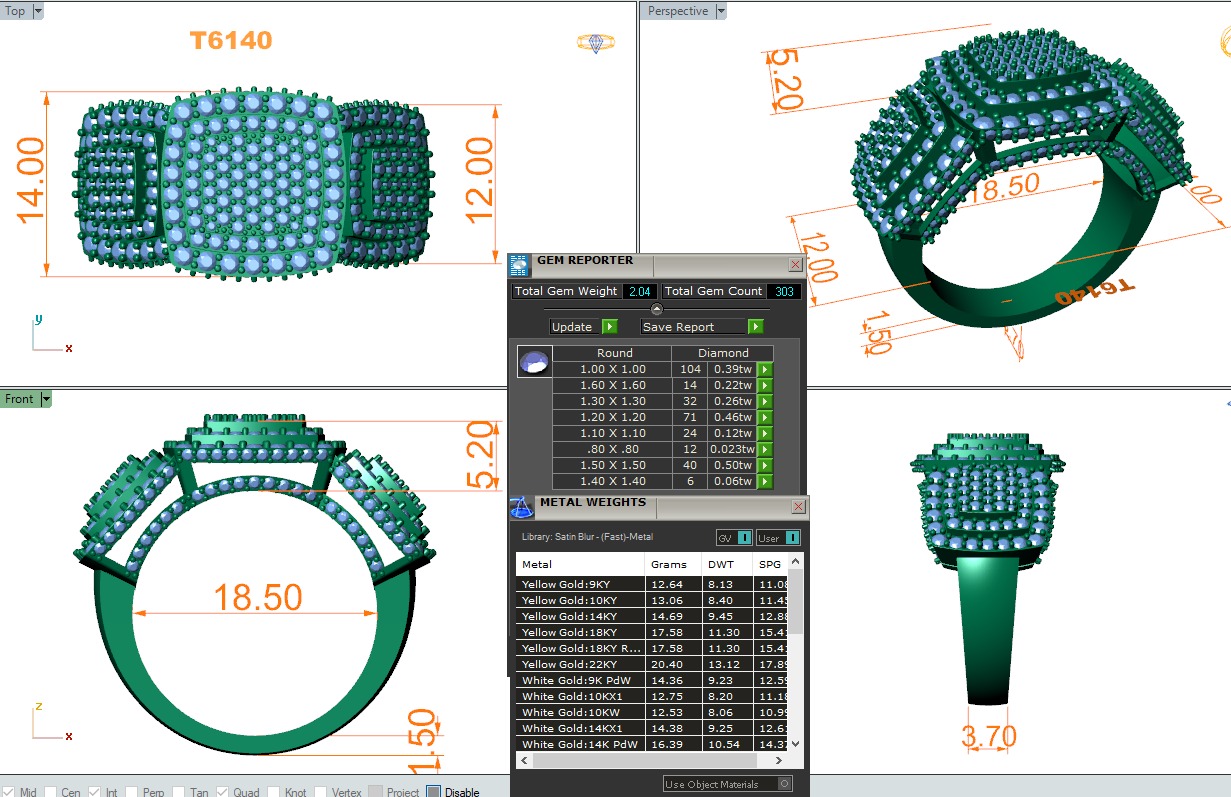Click the round diamond gem thumbnail
1231x797 pixels.
[534, 362]
